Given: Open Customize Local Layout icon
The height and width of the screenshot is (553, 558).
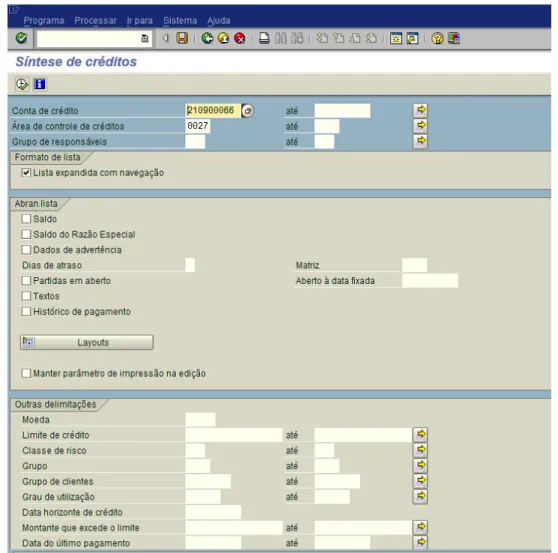Looking at the screenshot, I should [454, 38].
